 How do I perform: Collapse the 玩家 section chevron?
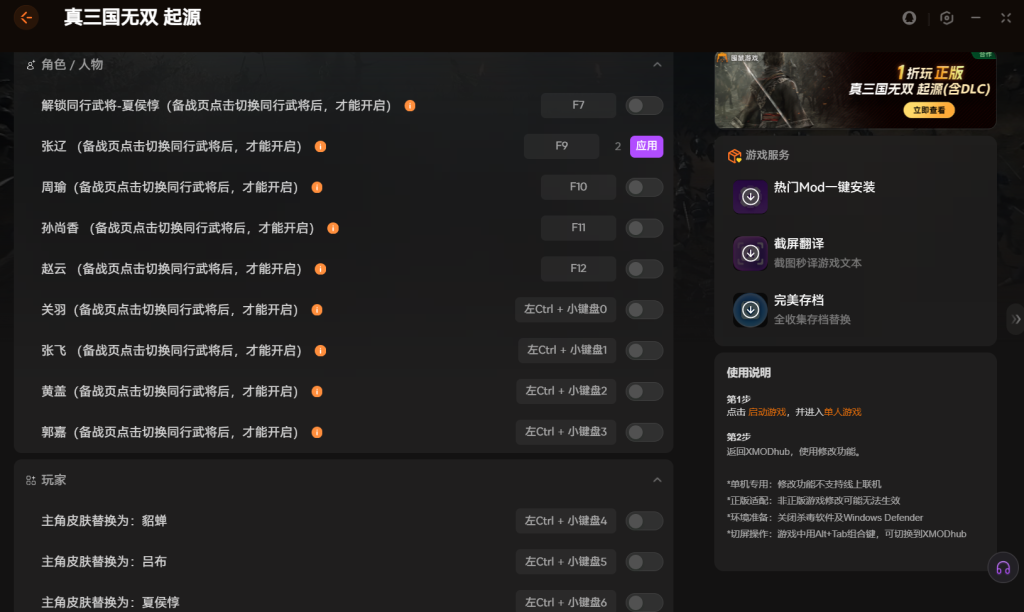click(x=657, y=480)
